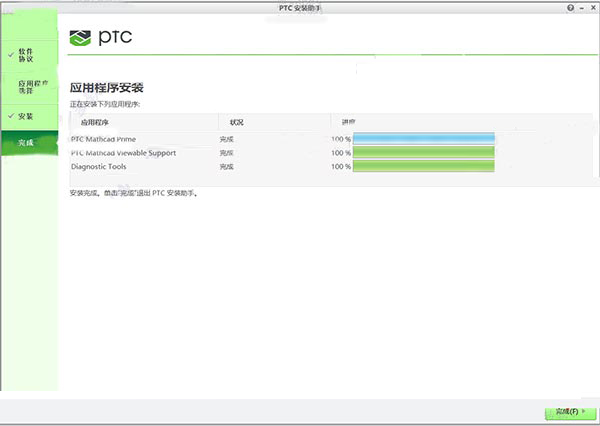Click the 完成 status of Diagnostic Tools
This screenshot has width=600, height=426.
click(227, 167)
